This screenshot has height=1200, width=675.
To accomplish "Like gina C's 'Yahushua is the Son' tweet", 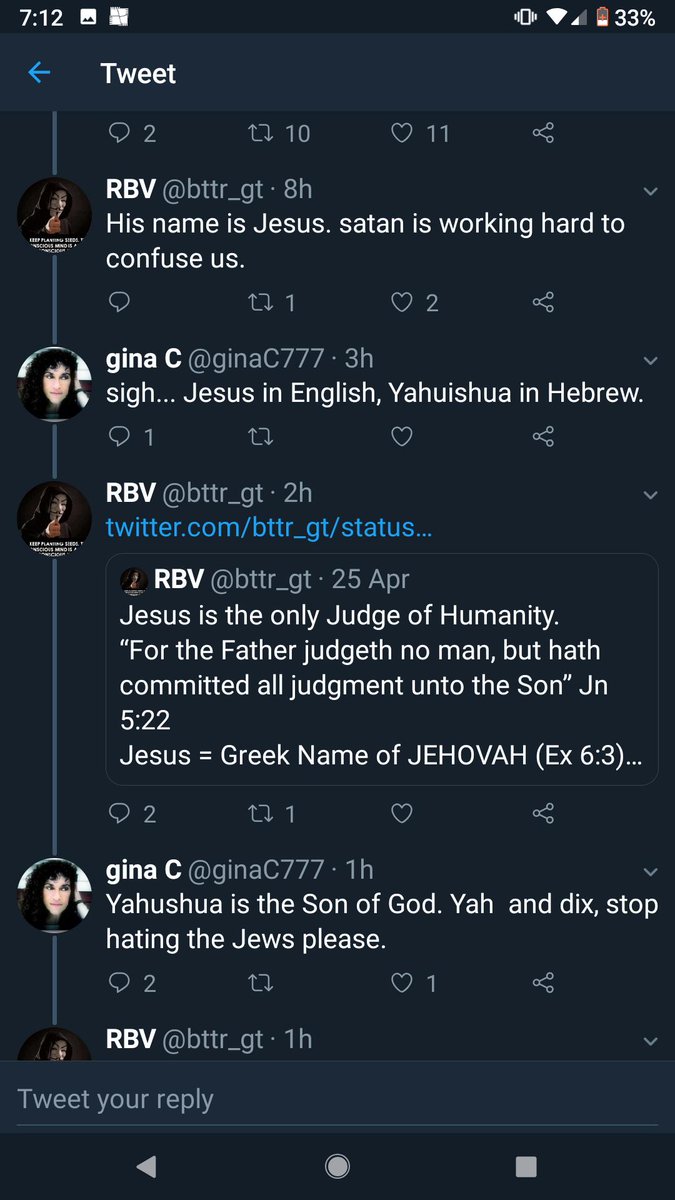I will coord(402,983).
